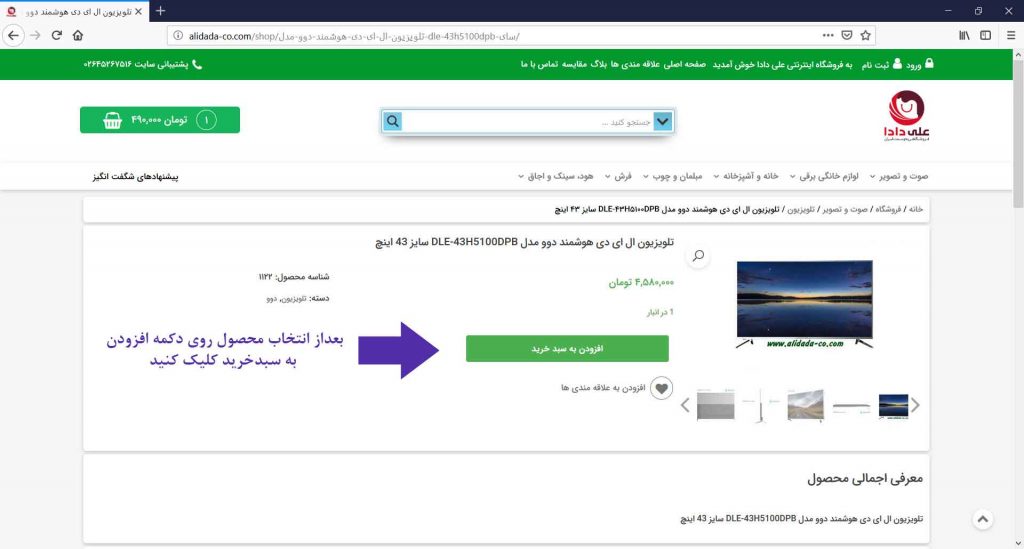Open the Library icon in toolbar
The image size is (1024, 549).
[x=964, y=35]
